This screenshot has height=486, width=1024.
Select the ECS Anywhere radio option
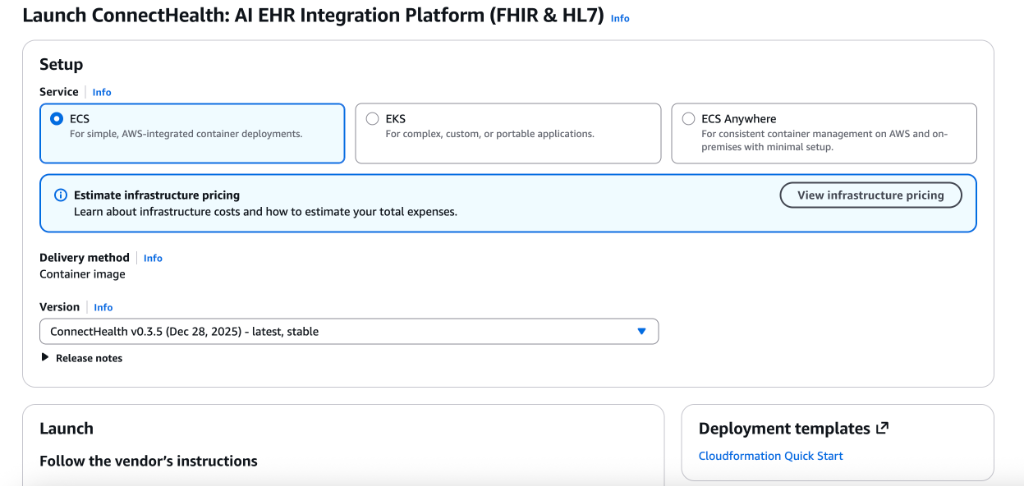tap(688, 118)
